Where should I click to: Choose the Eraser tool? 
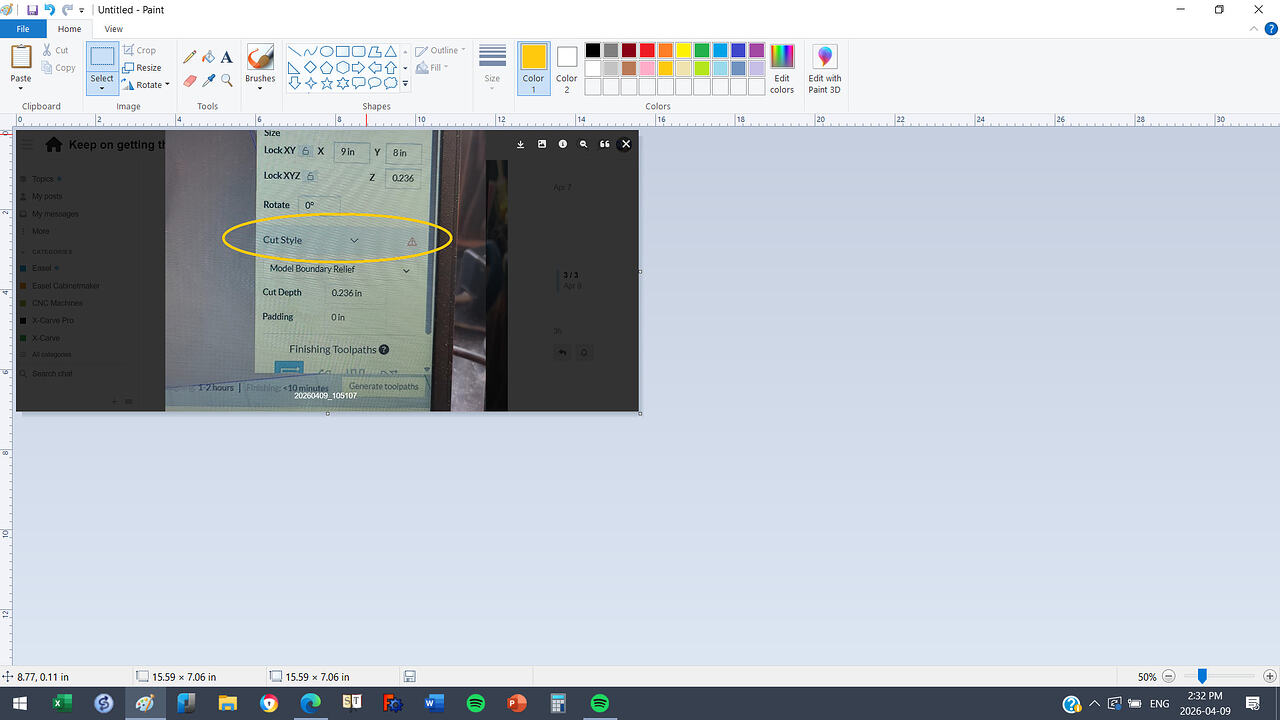tap(189, 81)
